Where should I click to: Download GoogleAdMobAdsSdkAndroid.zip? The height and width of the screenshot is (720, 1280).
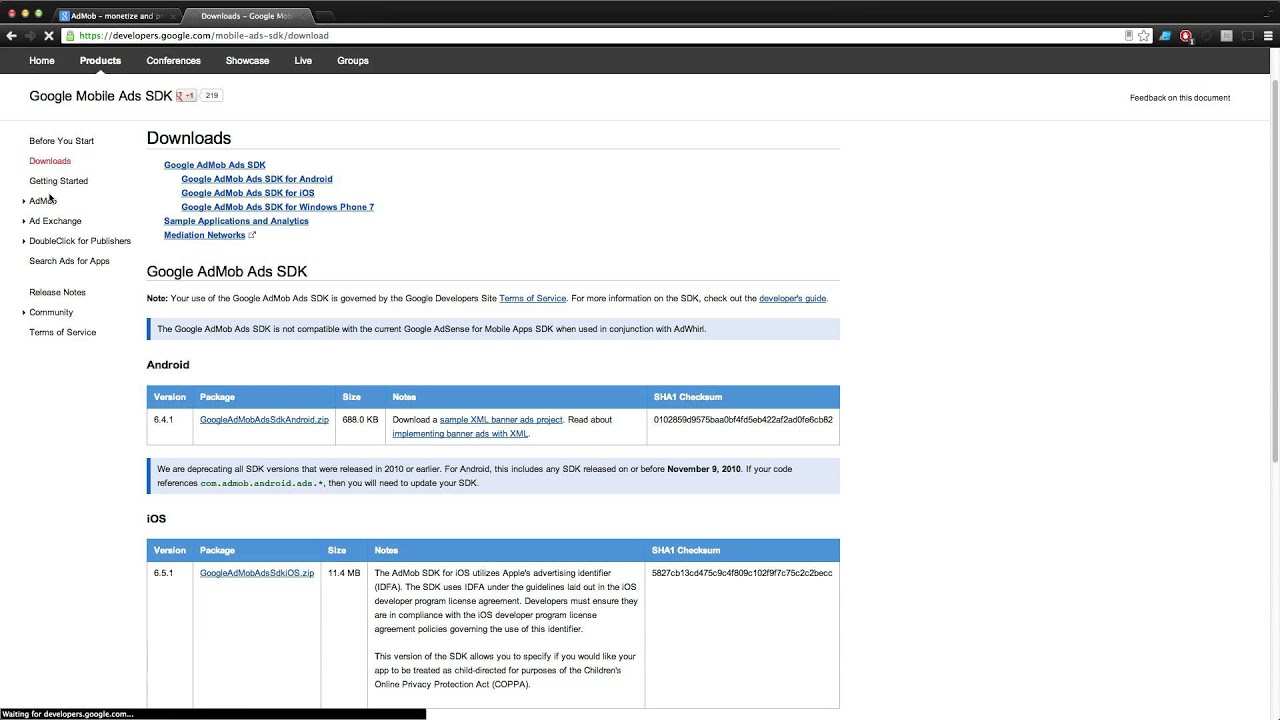coord(264,420)
